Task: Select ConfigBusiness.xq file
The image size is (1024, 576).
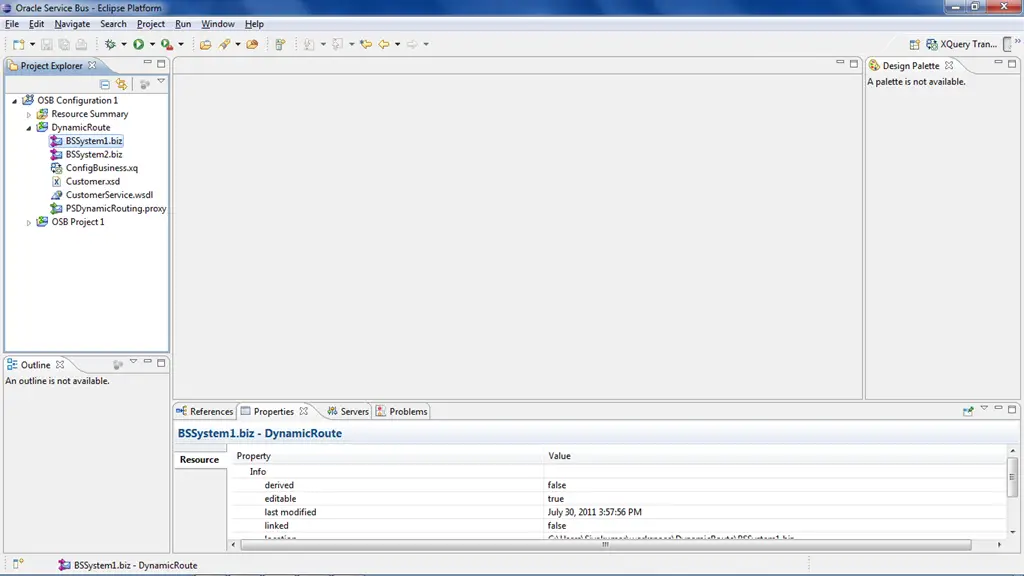Action: [101, 168]
